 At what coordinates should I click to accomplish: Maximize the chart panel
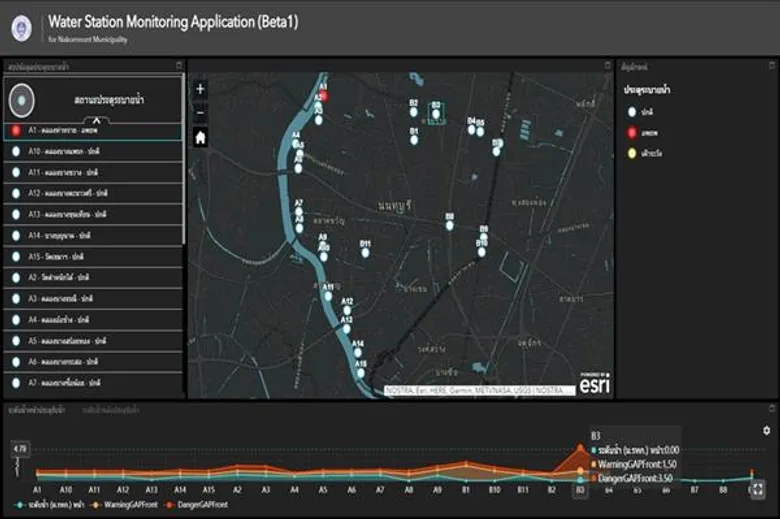click(772, 408)
